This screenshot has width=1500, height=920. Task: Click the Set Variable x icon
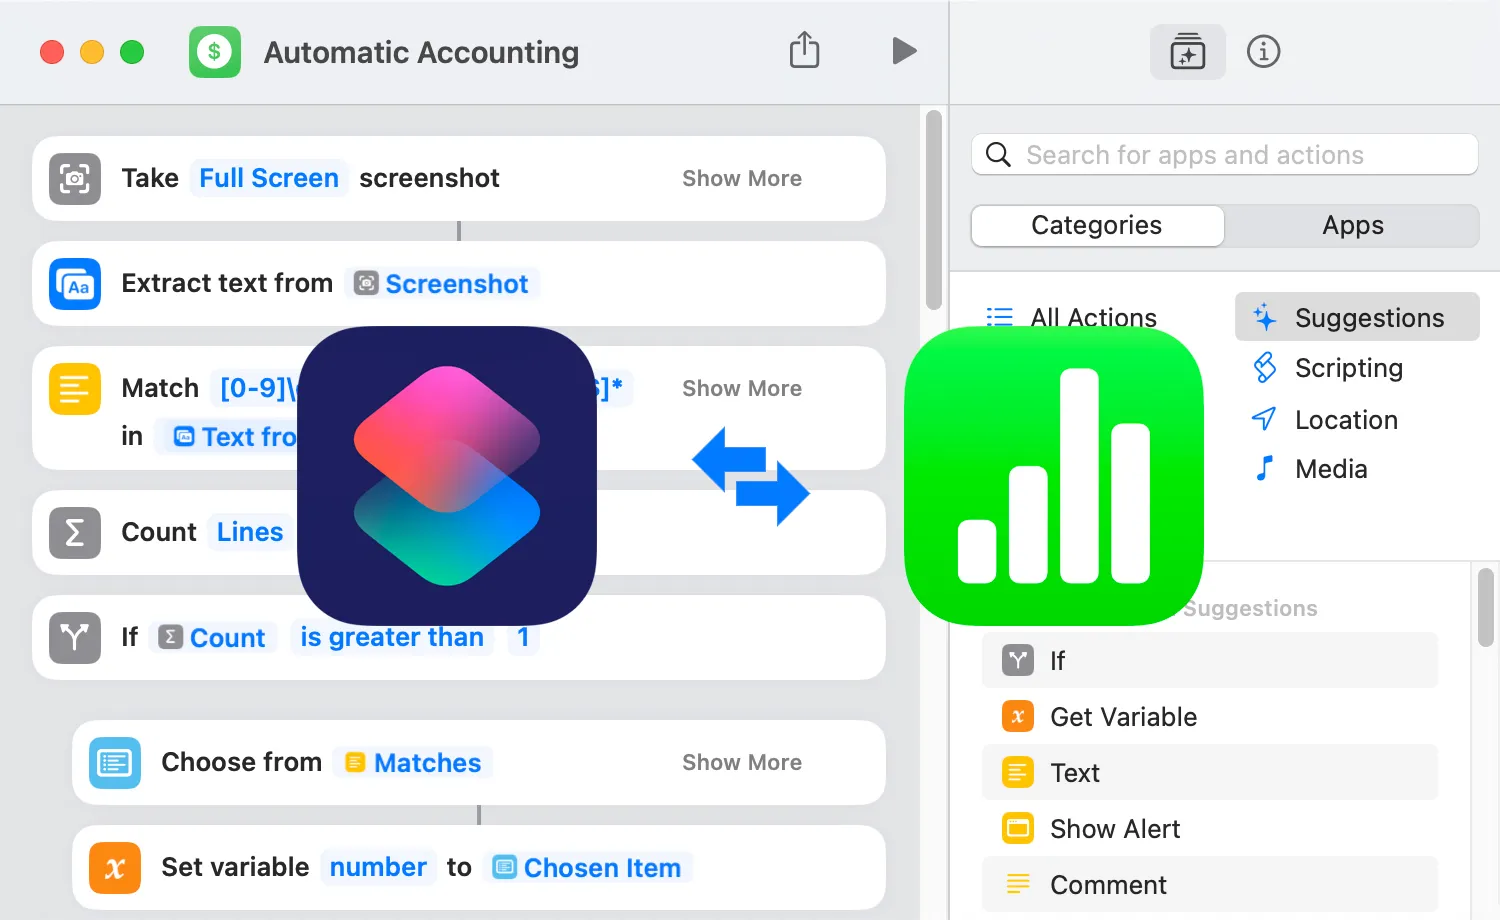[114, 867]
